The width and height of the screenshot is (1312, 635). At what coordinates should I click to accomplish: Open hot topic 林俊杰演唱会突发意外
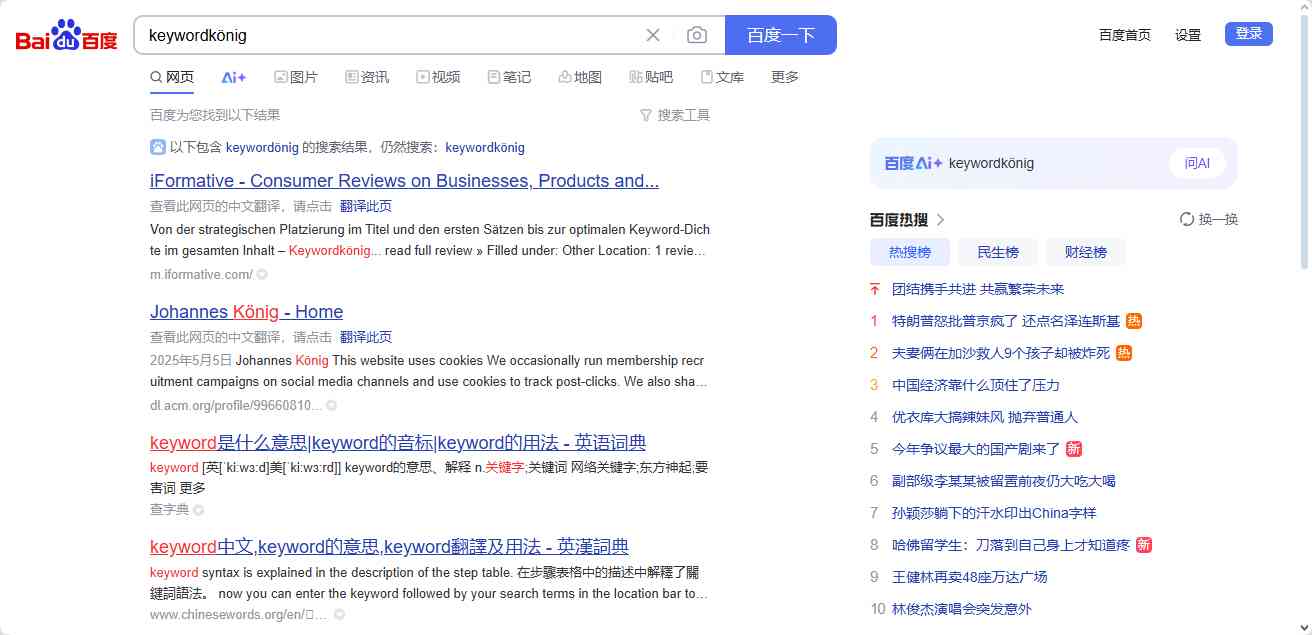click(962, 609)
